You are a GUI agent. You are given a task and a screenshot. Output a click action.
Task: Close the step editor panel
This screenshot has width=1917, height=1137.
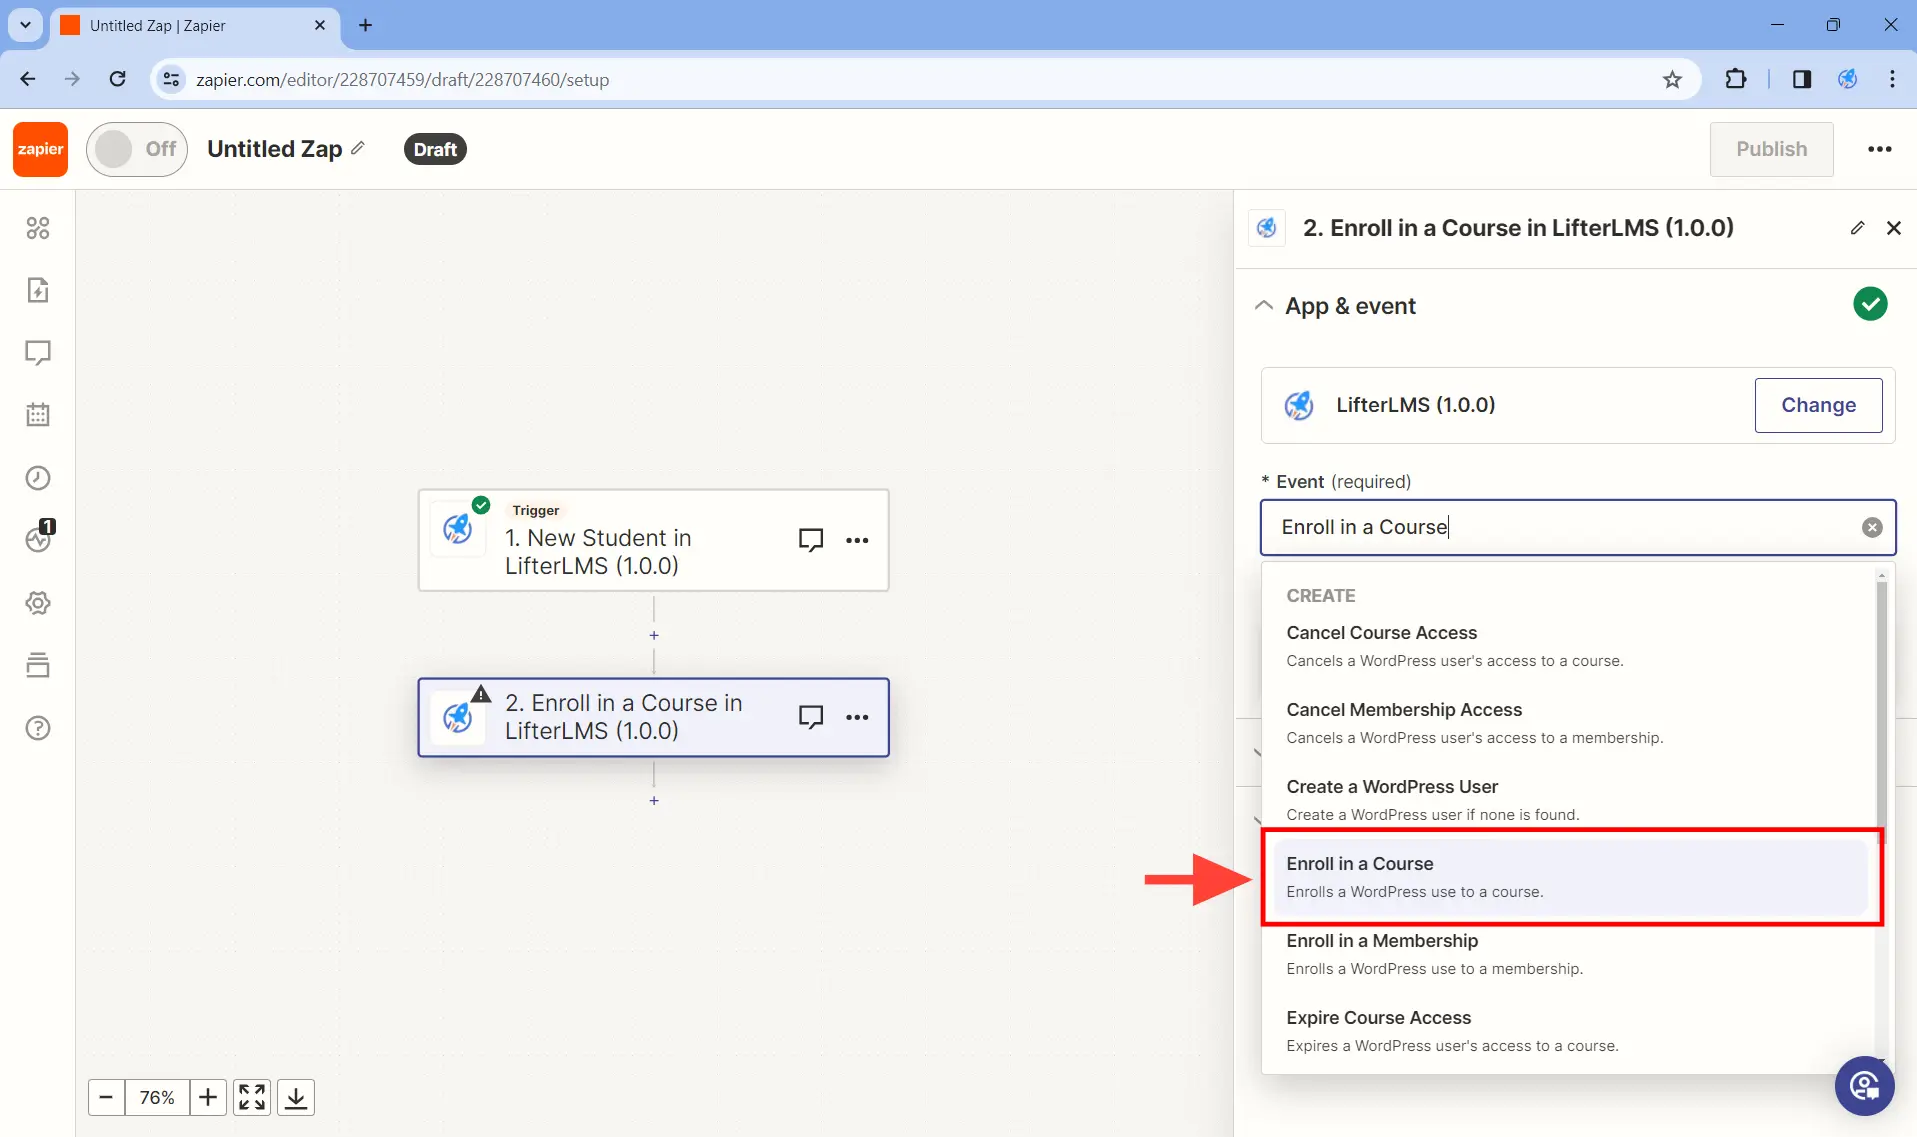[1893, 228]
